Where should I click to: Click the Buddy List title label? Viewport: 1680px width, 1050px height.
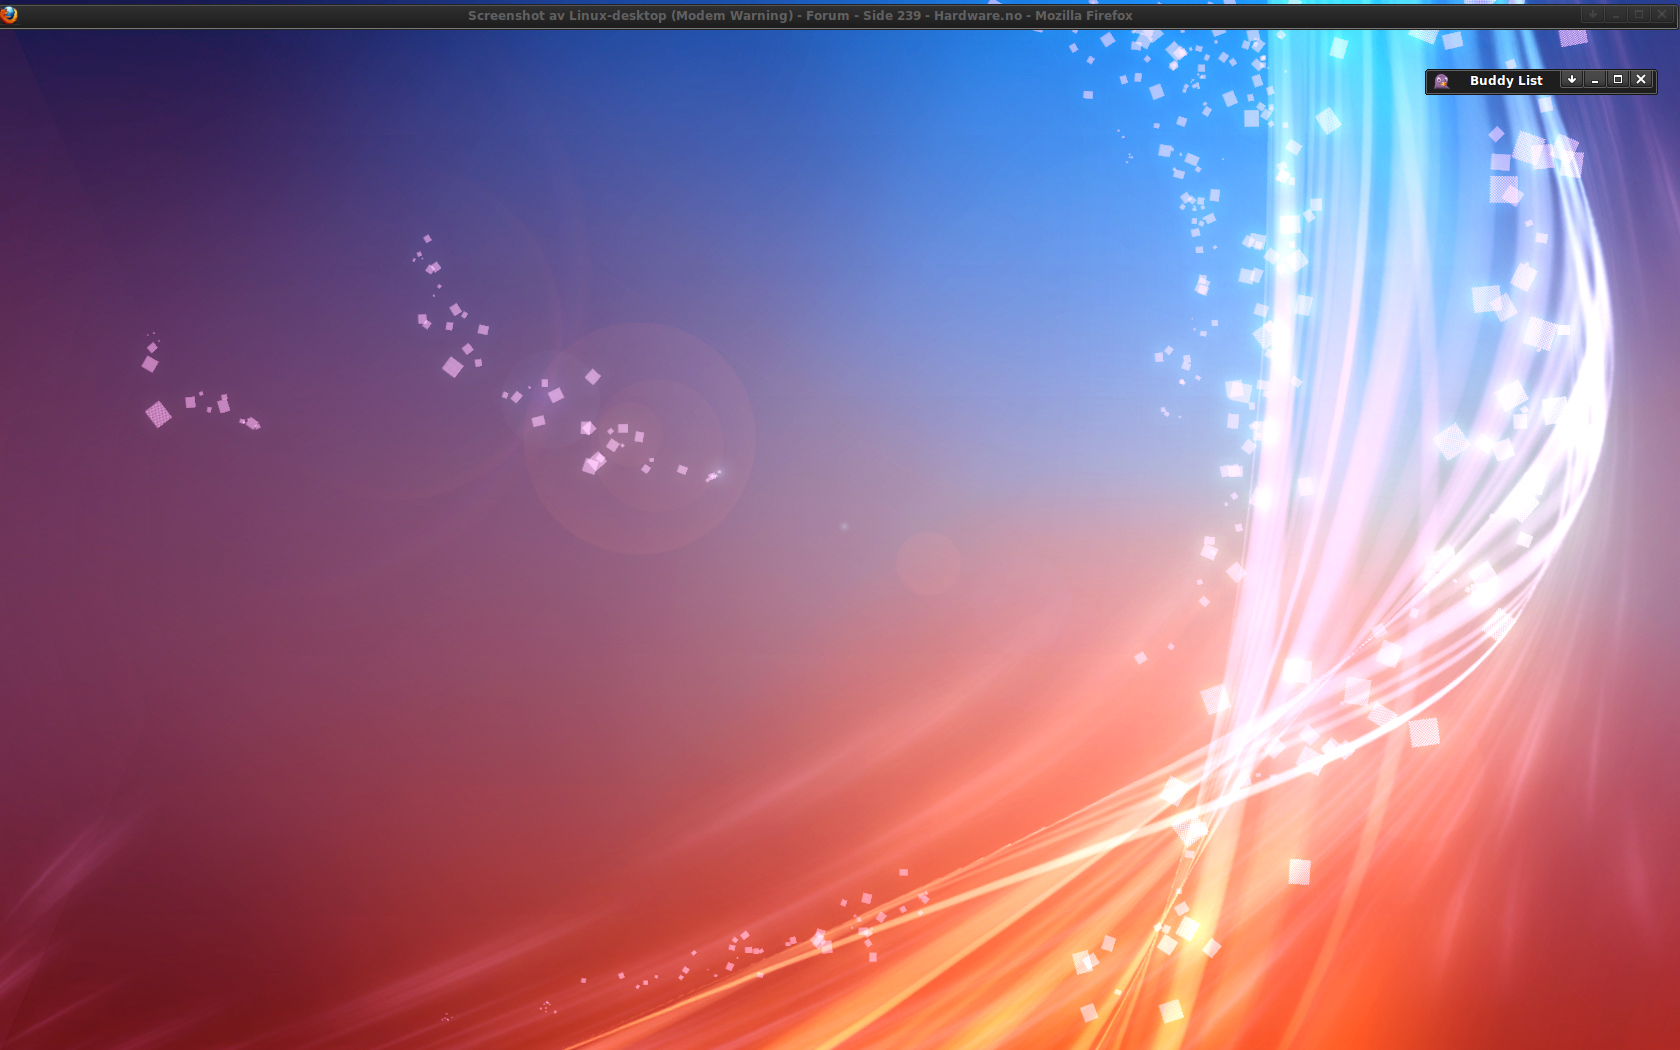tap(1506, 81)
